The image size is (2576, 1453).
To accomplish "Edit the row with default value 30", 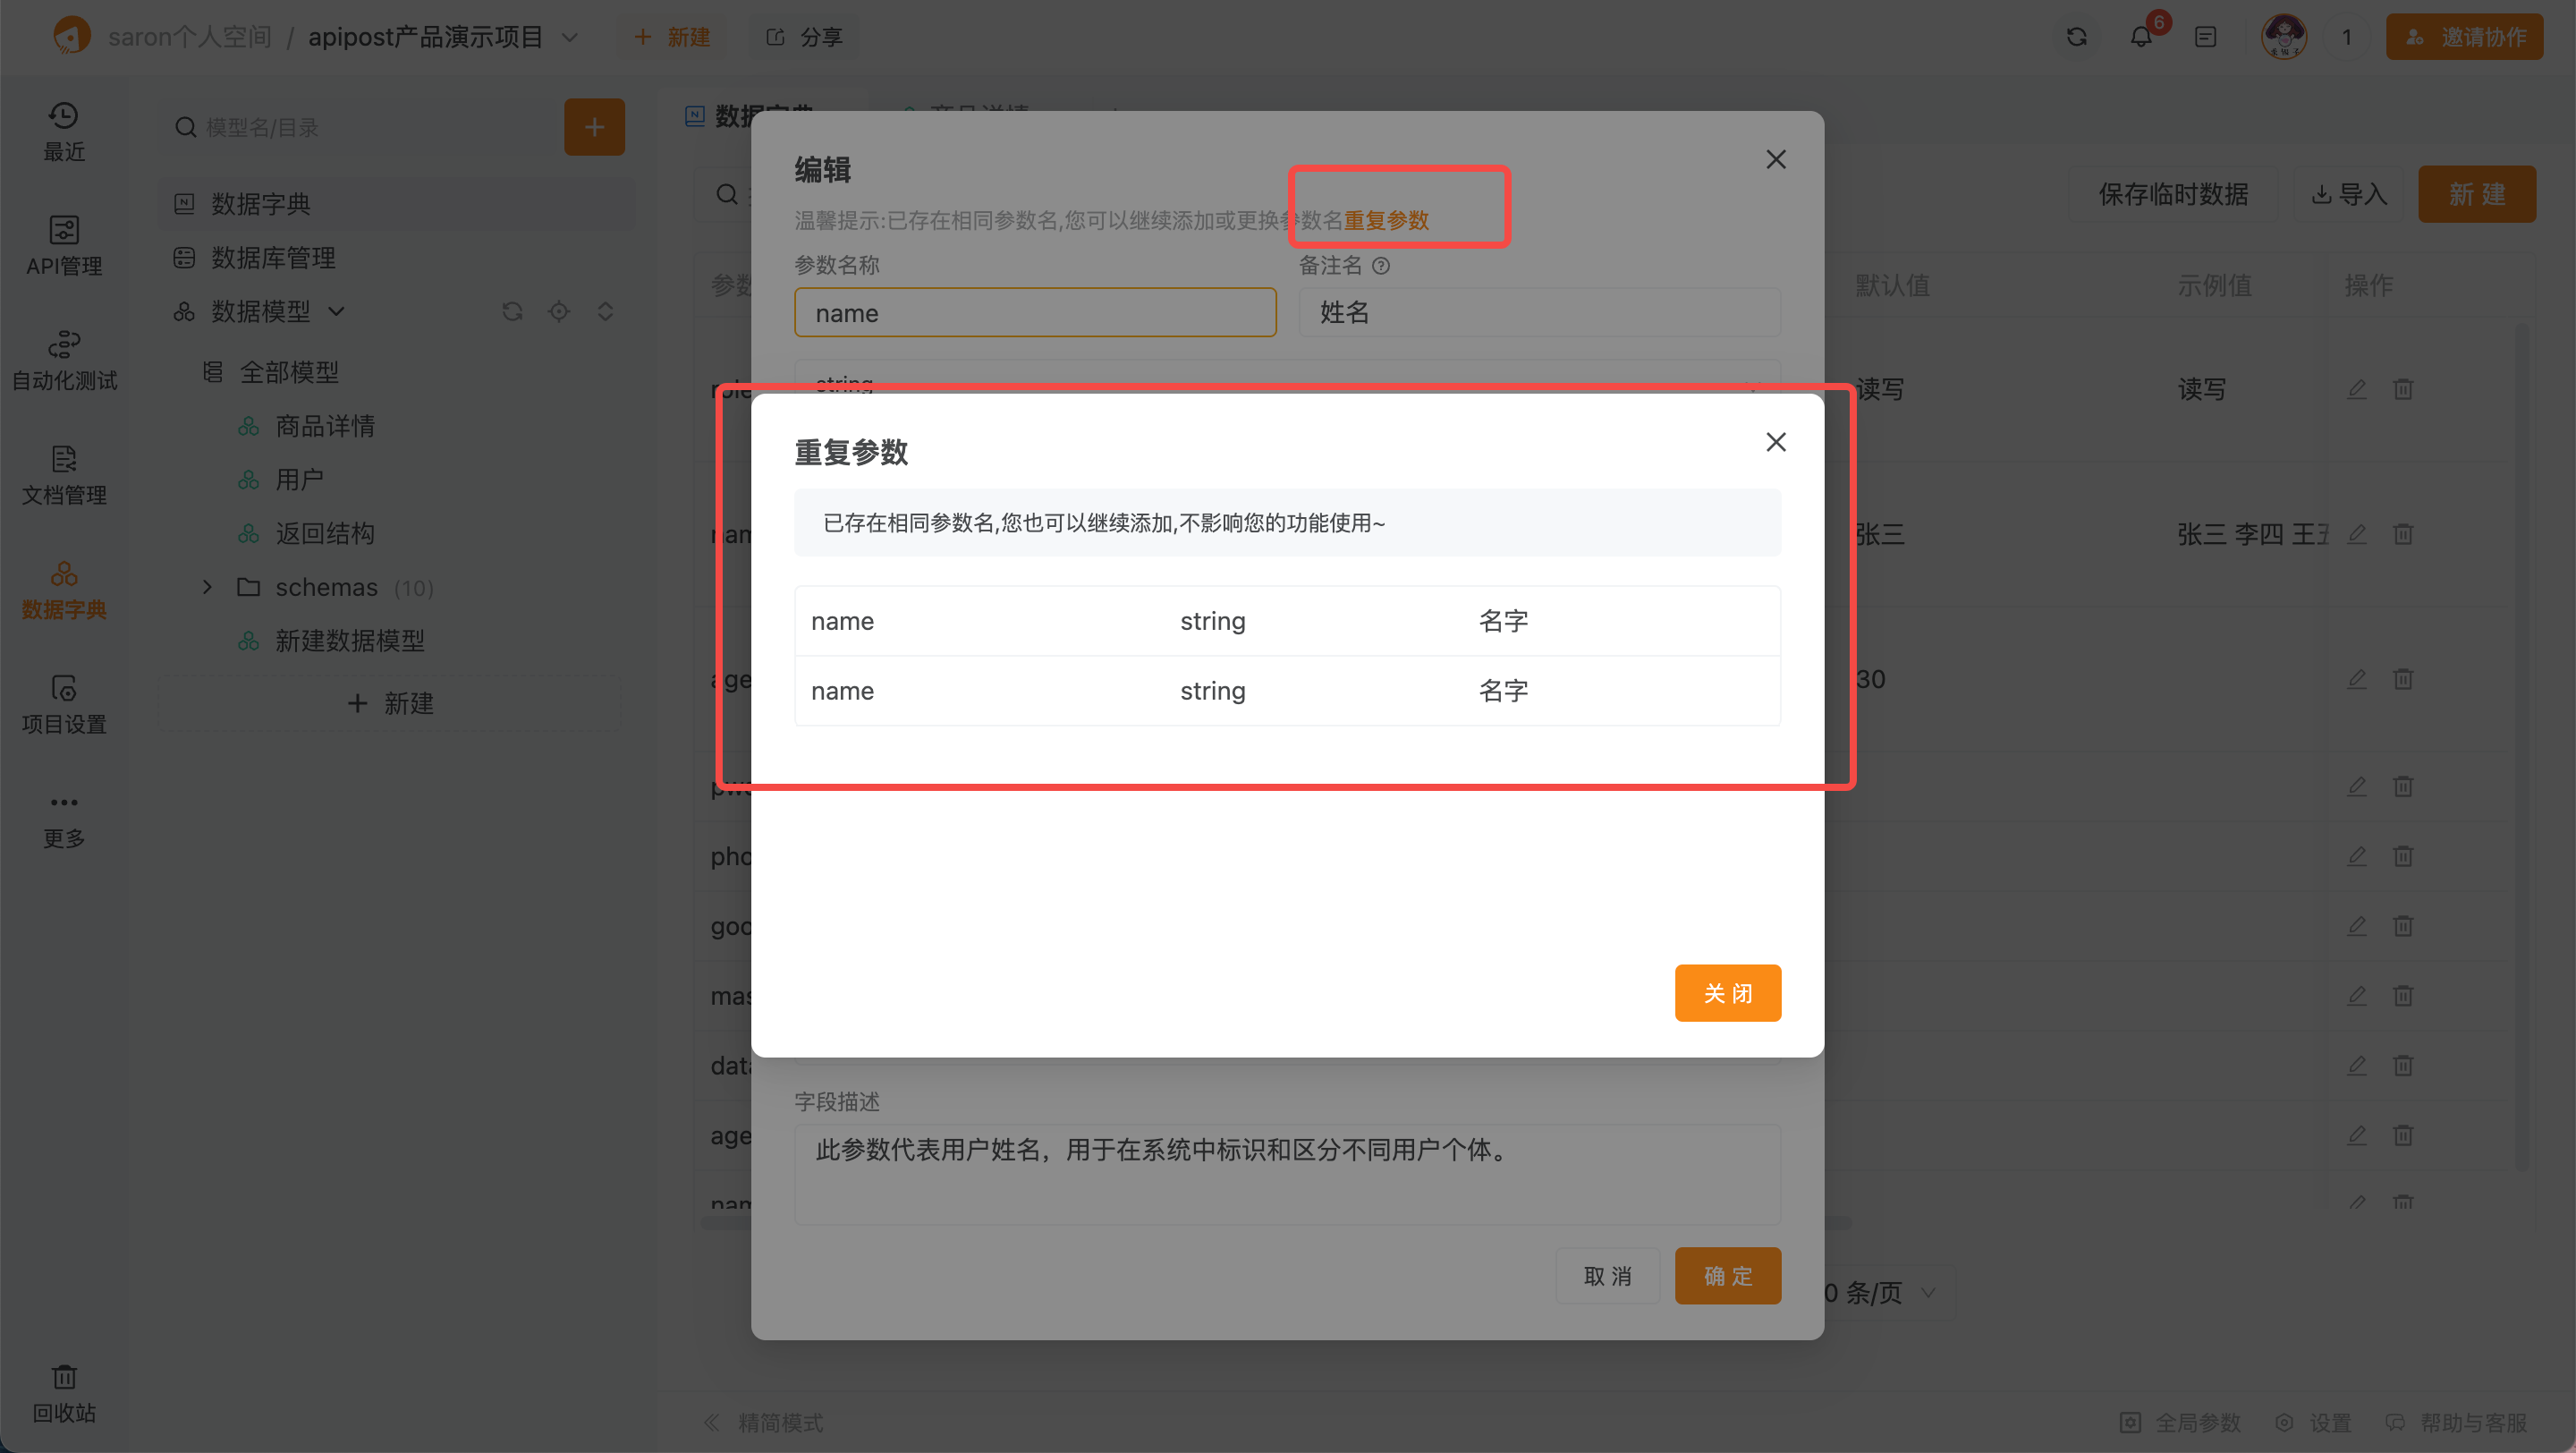I will coord(2357,679).
